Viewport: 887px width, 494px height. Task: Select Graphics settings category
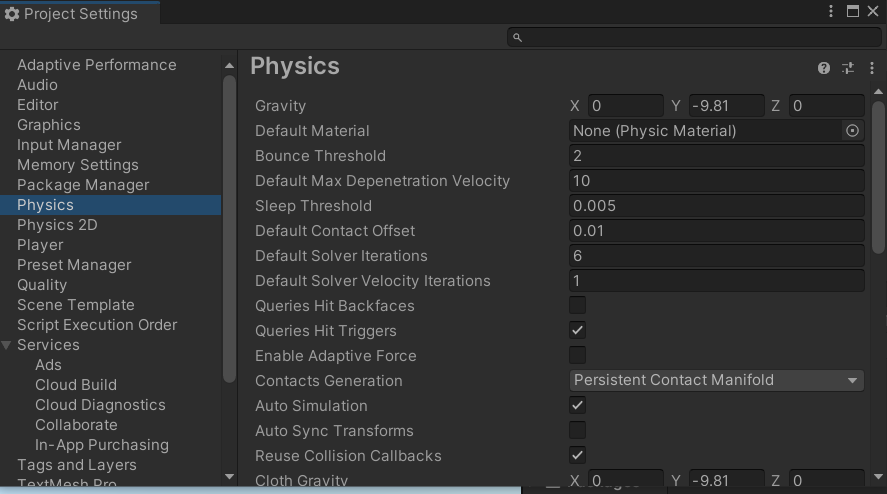pyautogui.click(x=49, y=125)
